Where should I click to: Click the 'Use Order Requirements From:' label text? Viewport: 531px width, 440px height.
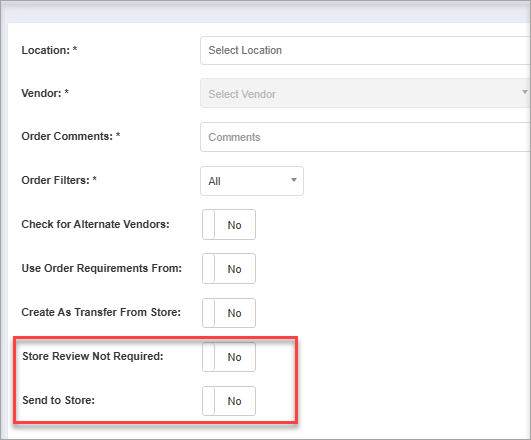102,268
